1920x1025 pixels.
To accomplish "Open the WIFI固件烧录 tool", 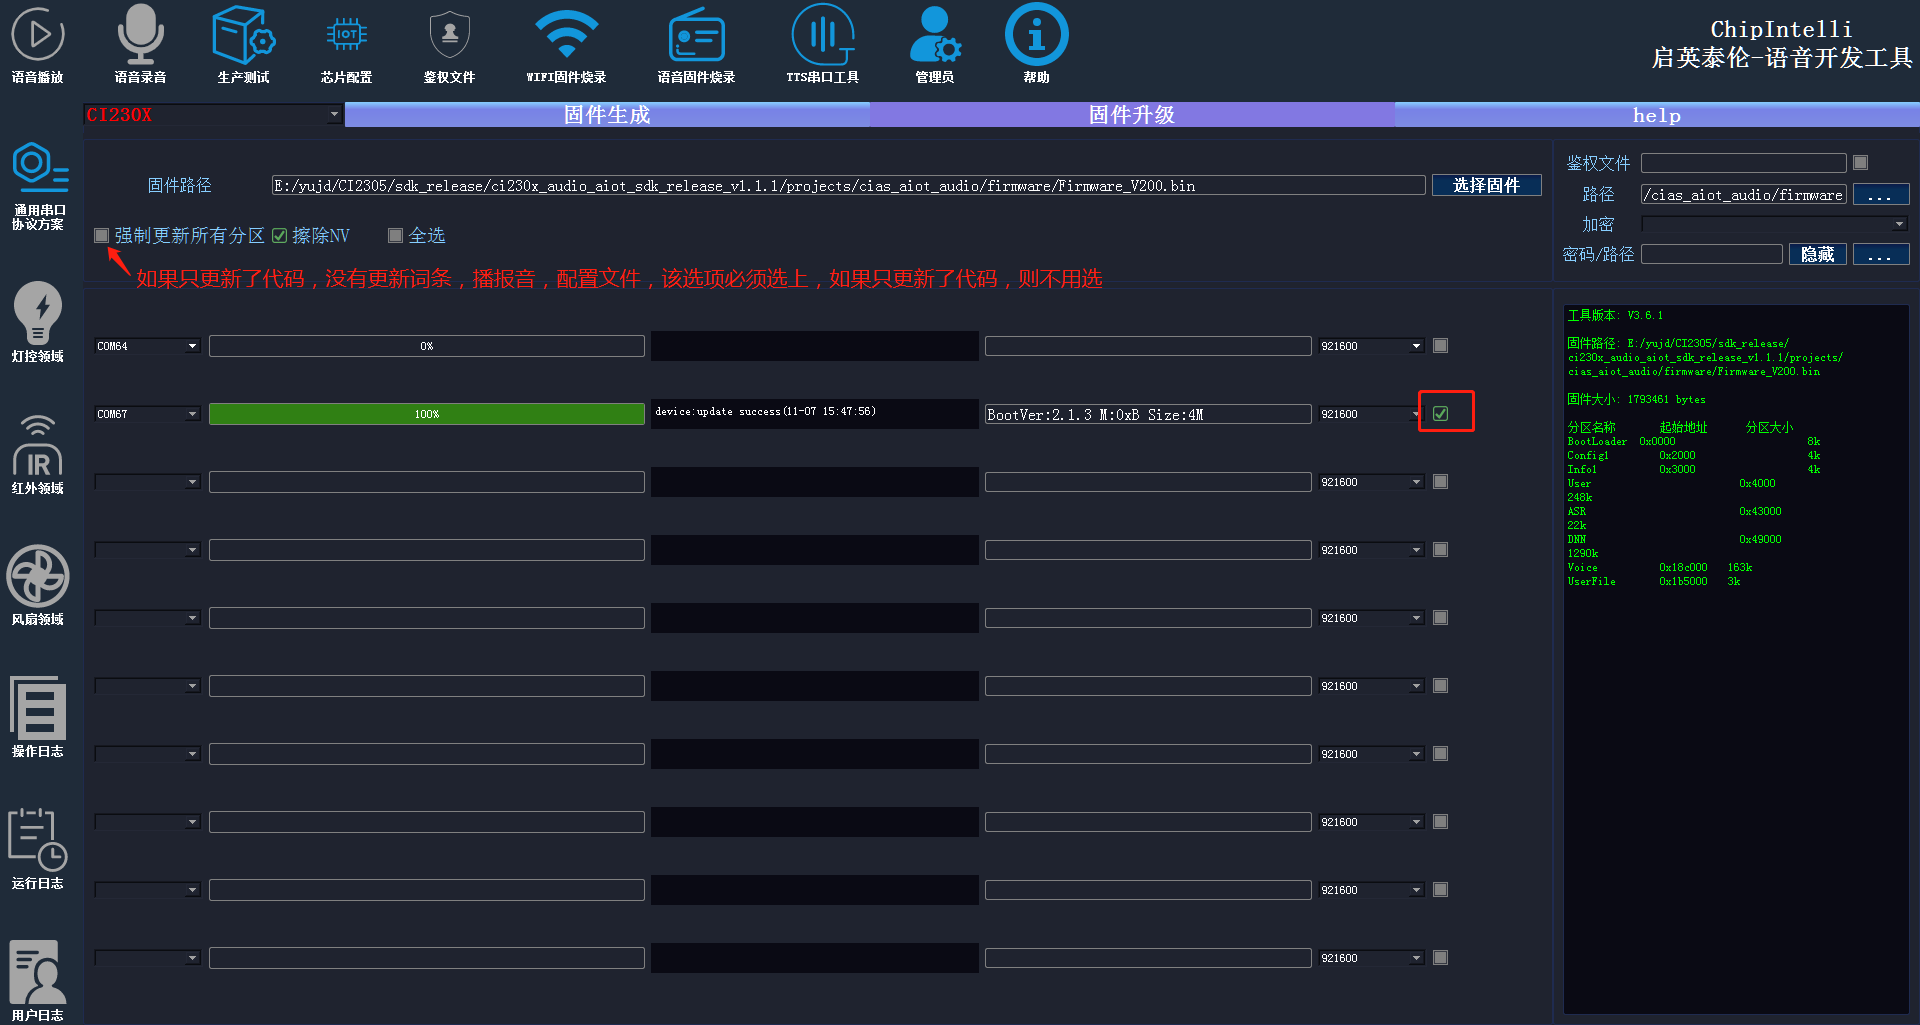I will click(566, 44).
